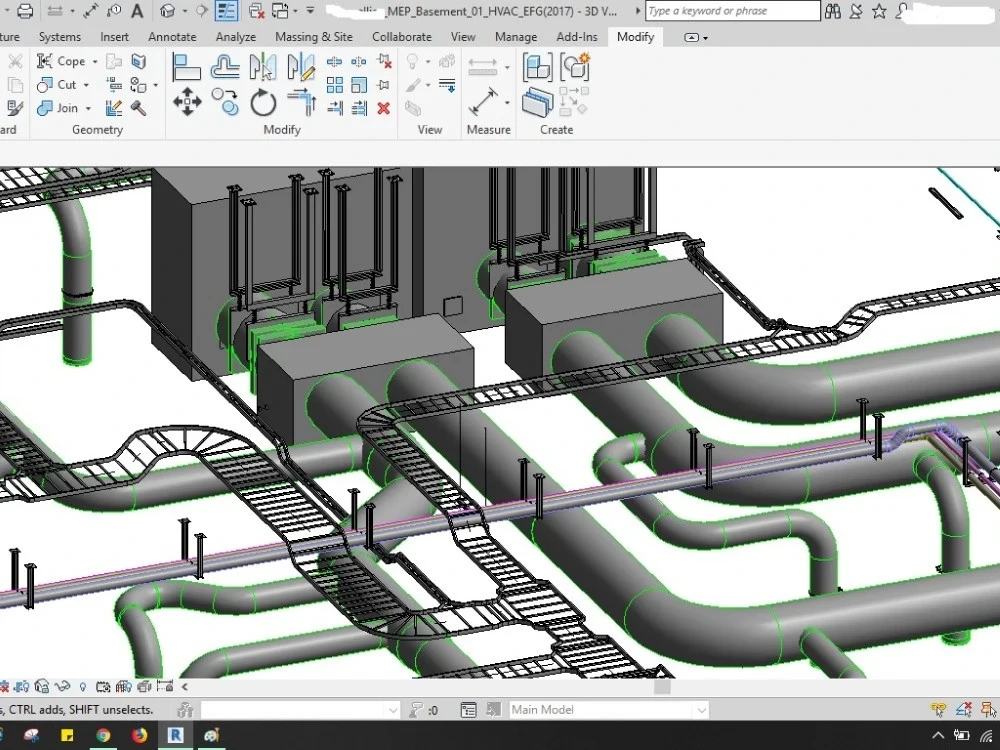This screenshot has width=1000, height=750.
Task: Select the Align tool
Action: [187, 67]
